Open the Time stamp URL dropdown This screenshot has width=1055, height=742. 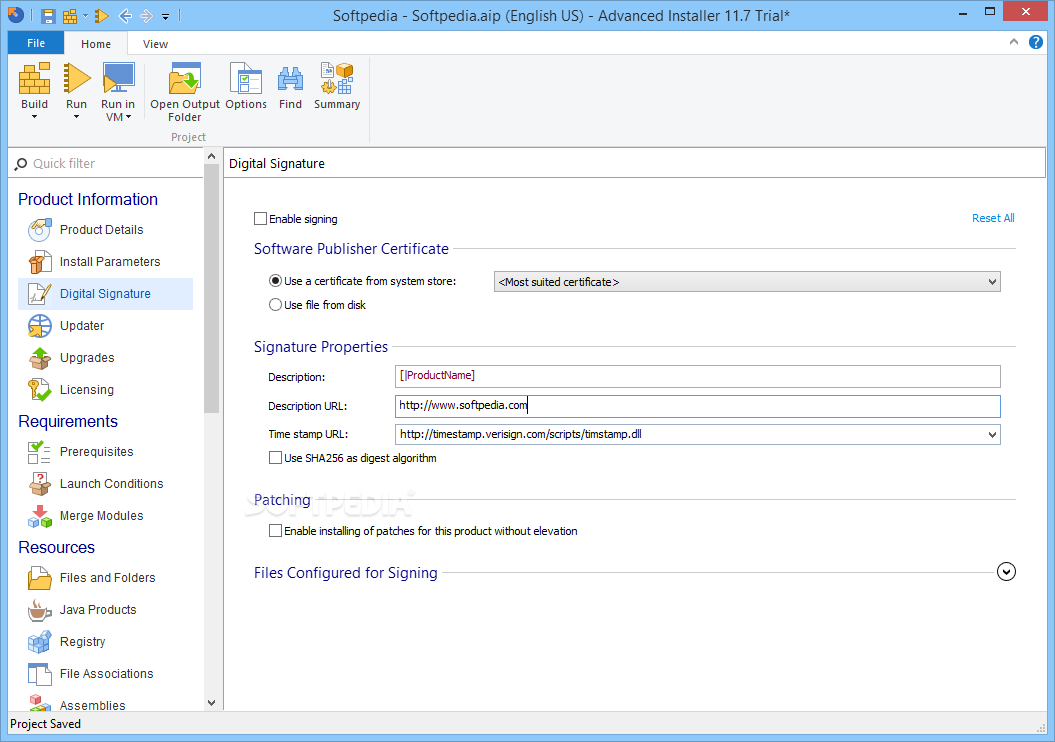click(x=992, y=435)
